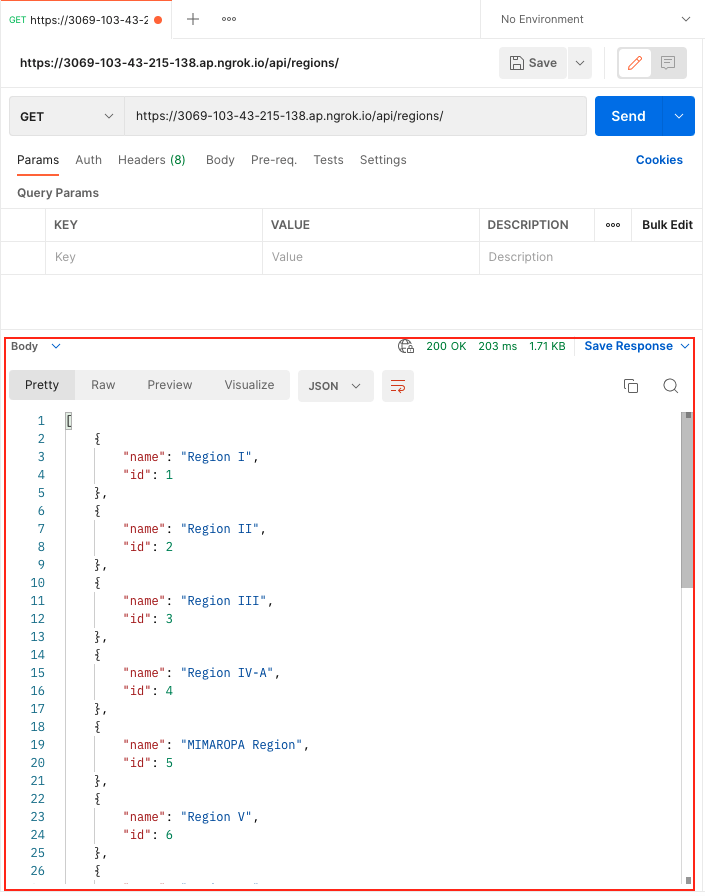705x896 pixels.
Task: Open column options dots in params table
Action: pyautogui.click(x=613, y=225)
